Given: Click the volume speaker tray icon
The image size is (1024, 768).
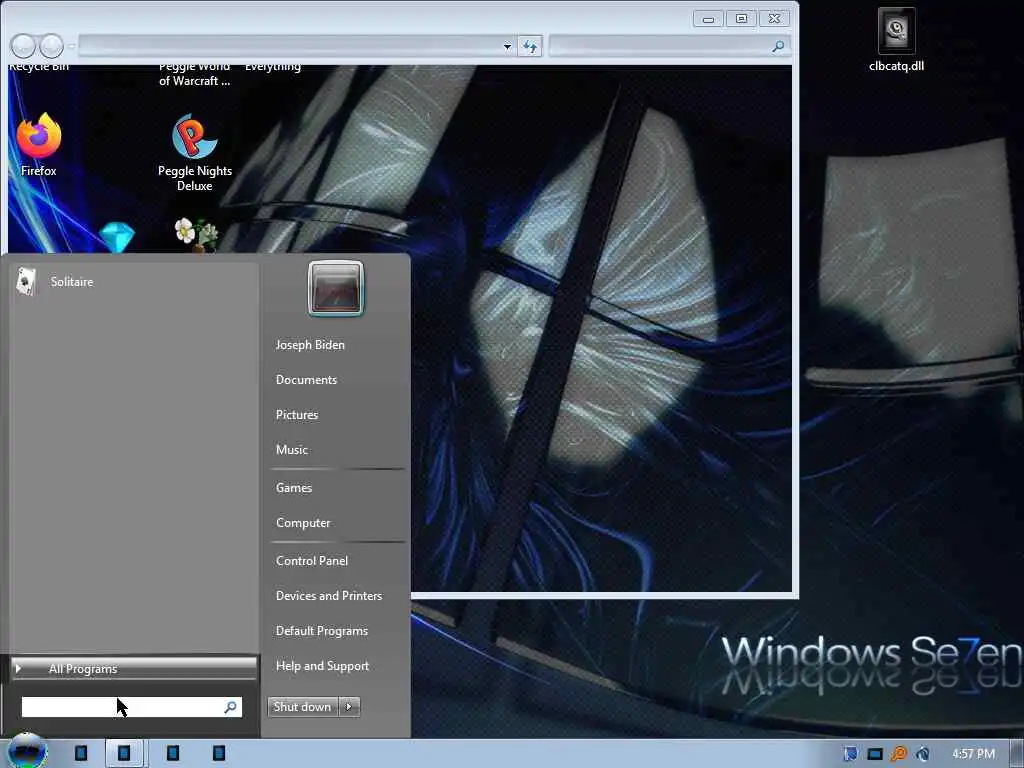Looking at the screenshot, I should pyautogui.click(x=922, y=754).
